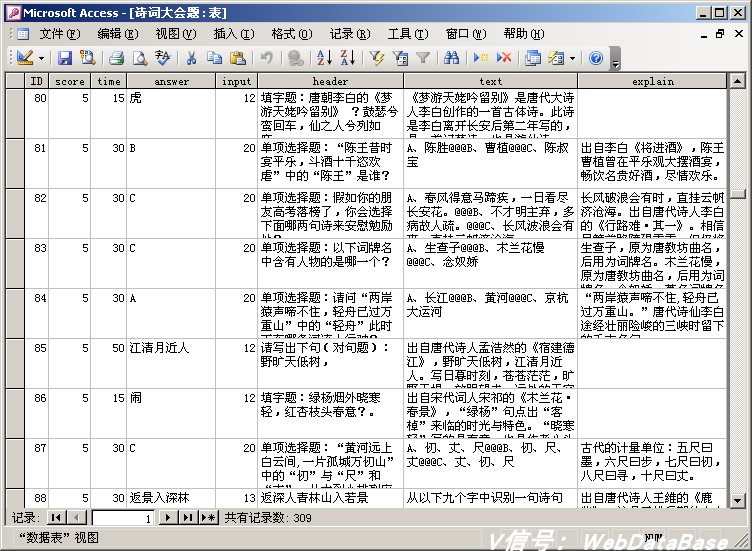
Task: Select the score column header
Action: coord(70,81)
